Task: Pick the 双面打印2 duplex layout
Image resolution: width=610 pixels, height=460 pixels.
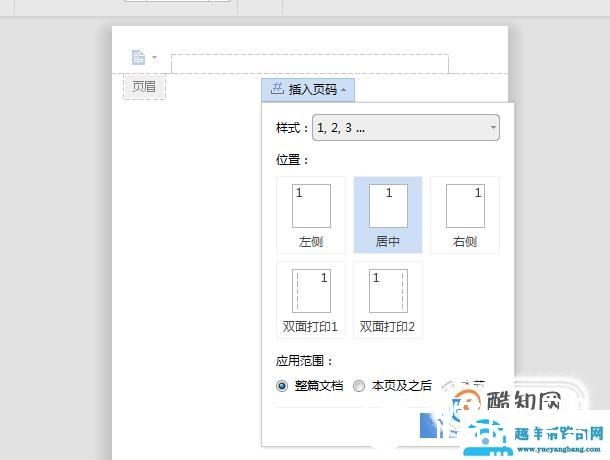Action: (388, 300)
